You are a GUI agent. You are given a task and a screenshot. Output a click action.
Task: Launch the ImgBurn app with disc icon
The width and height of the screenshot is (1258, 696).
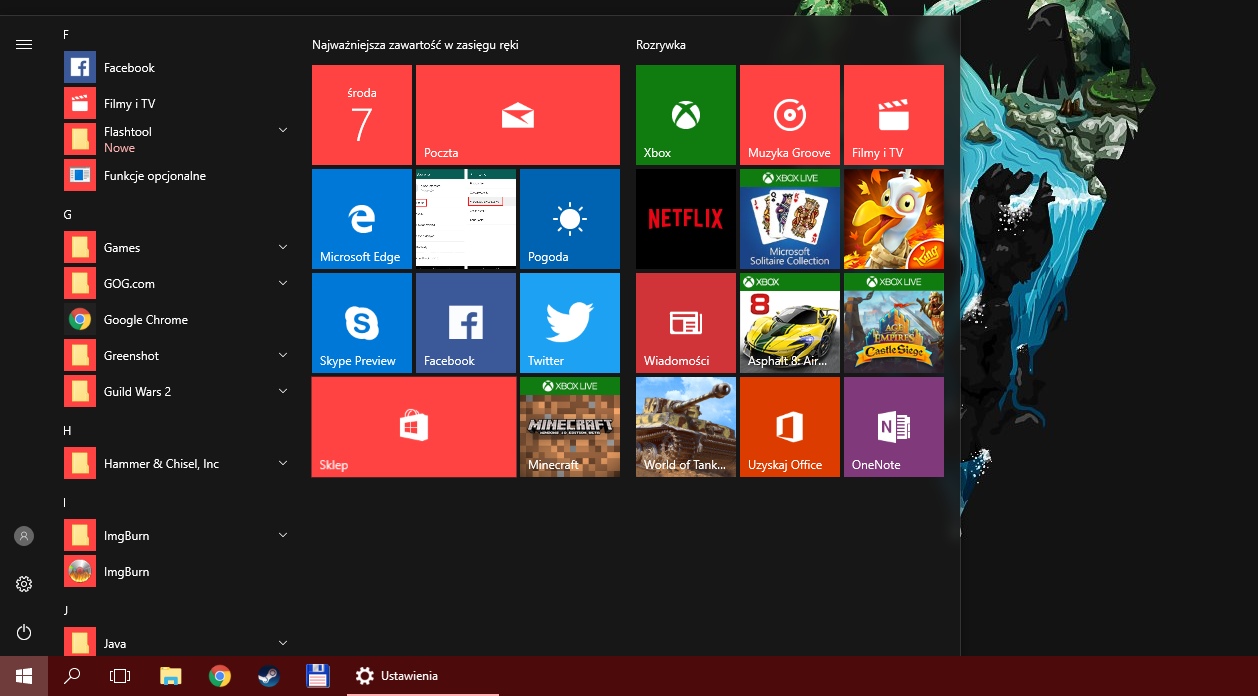point(176,572)
